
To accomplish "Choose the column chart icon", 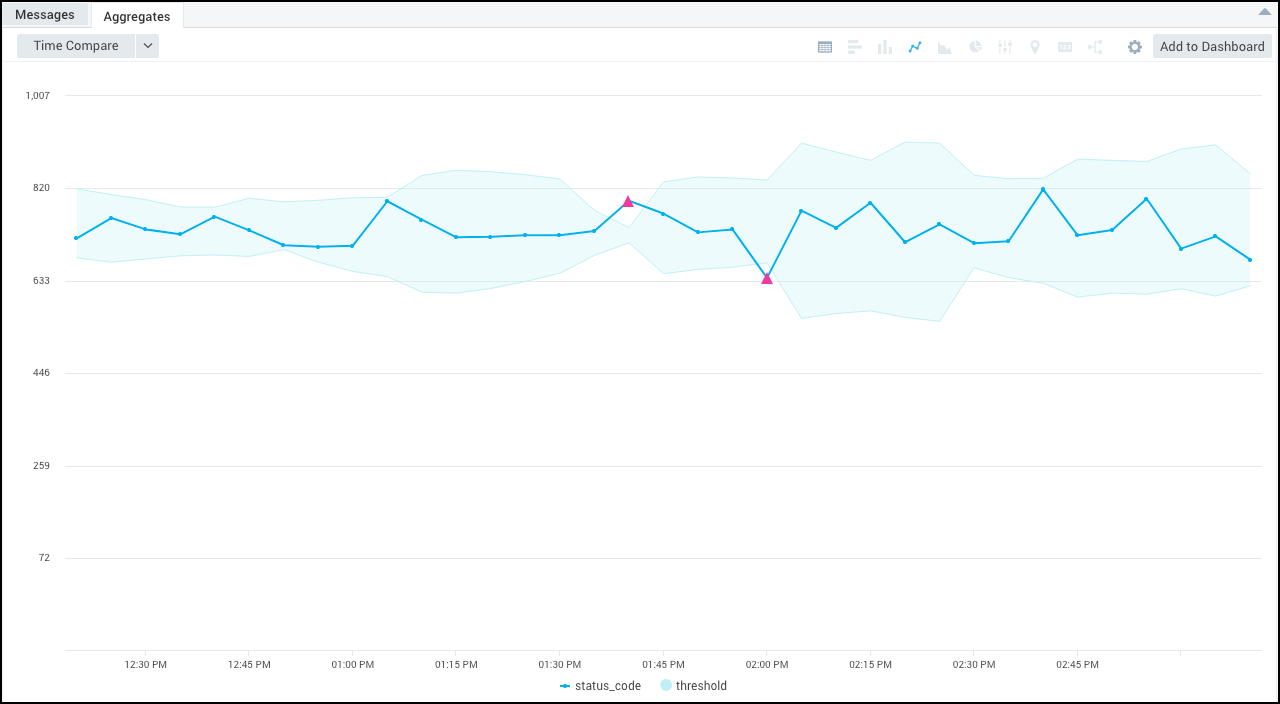I will (x=885, y=47).
